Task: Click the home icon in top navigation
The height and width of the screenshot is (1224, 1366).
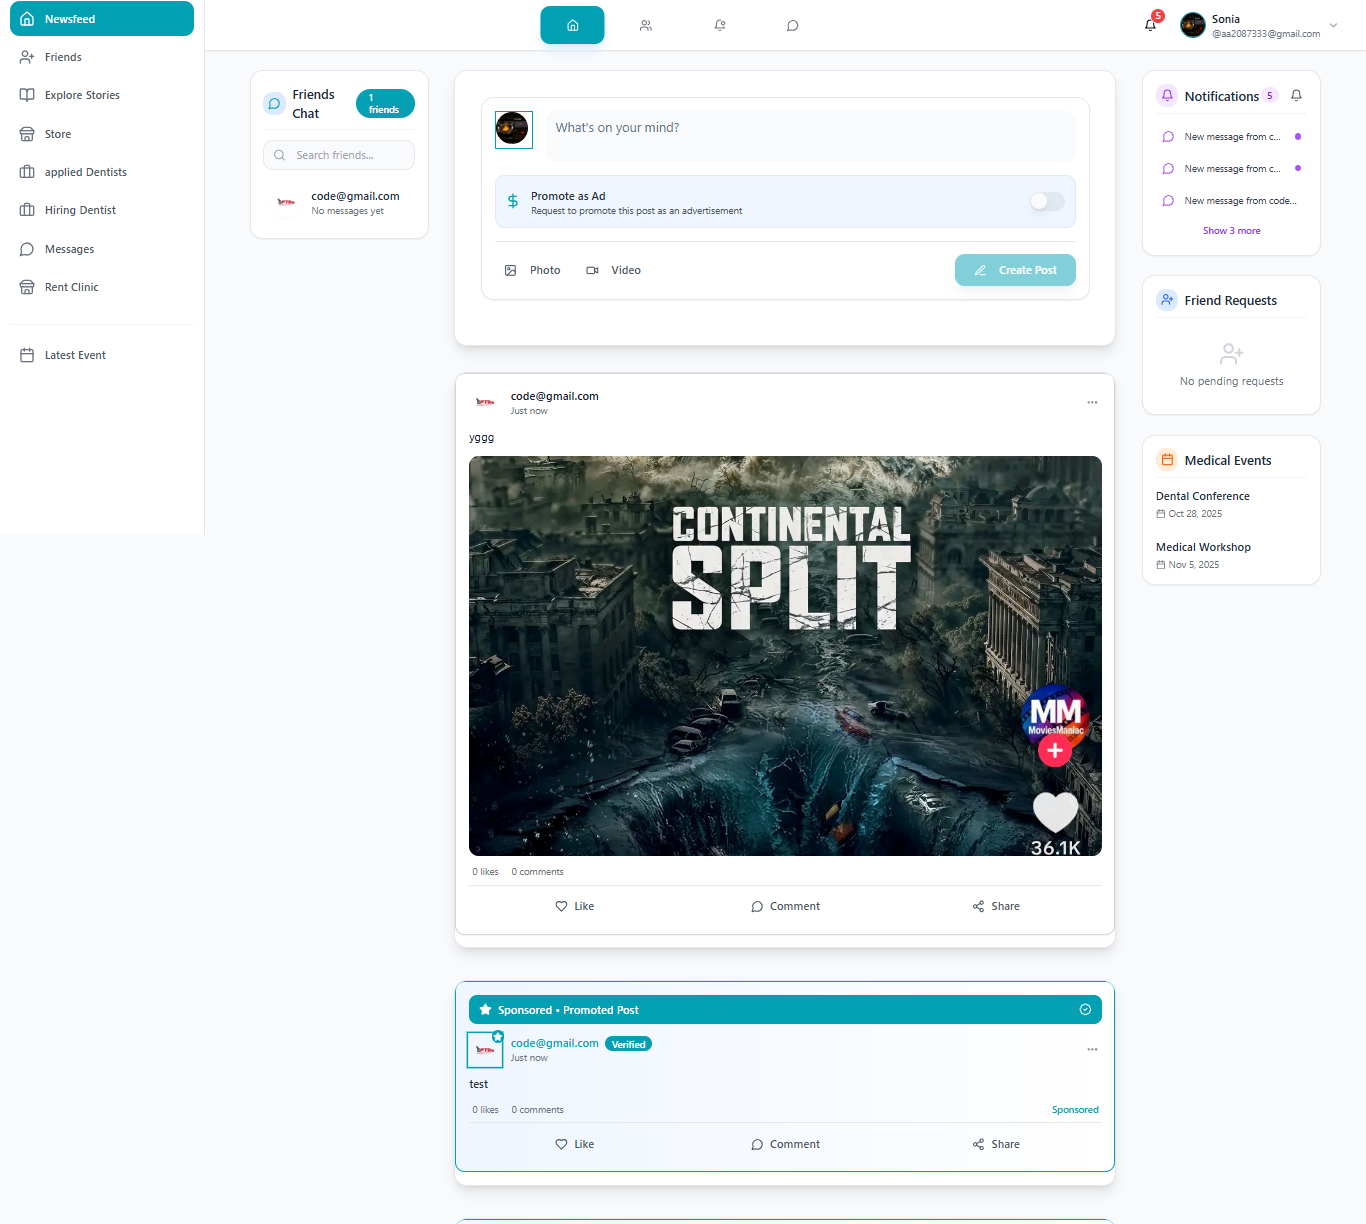Action: (572, 25)
